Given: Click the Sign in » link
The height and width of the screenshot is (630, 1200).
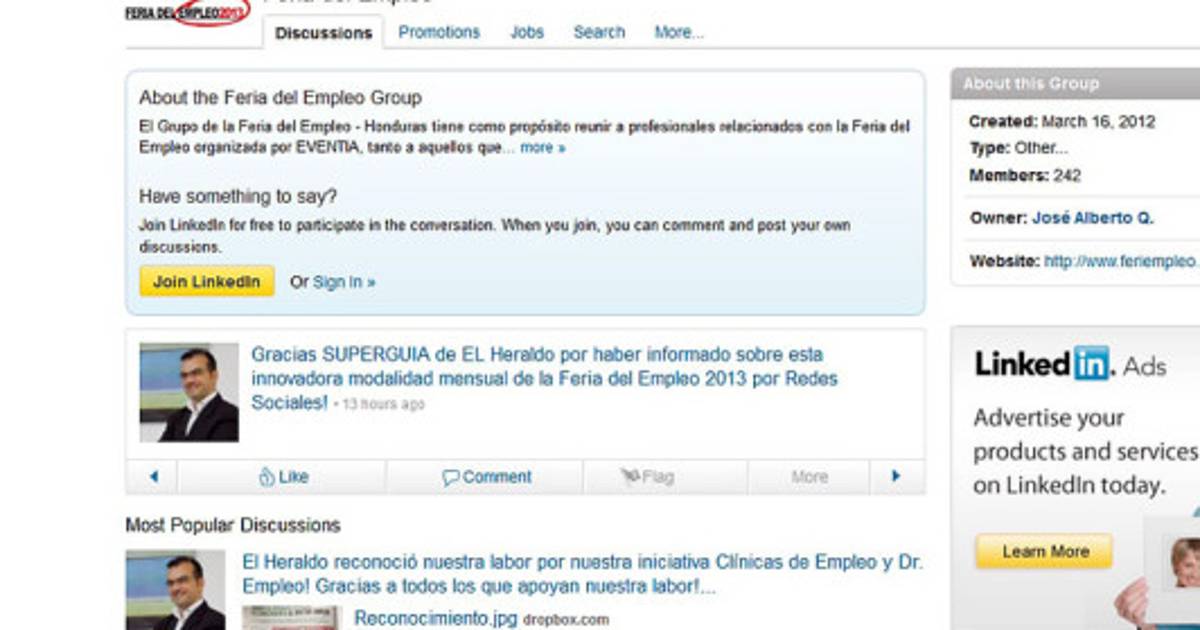Looking at the screenshot, I should click(x=344, y=282).
